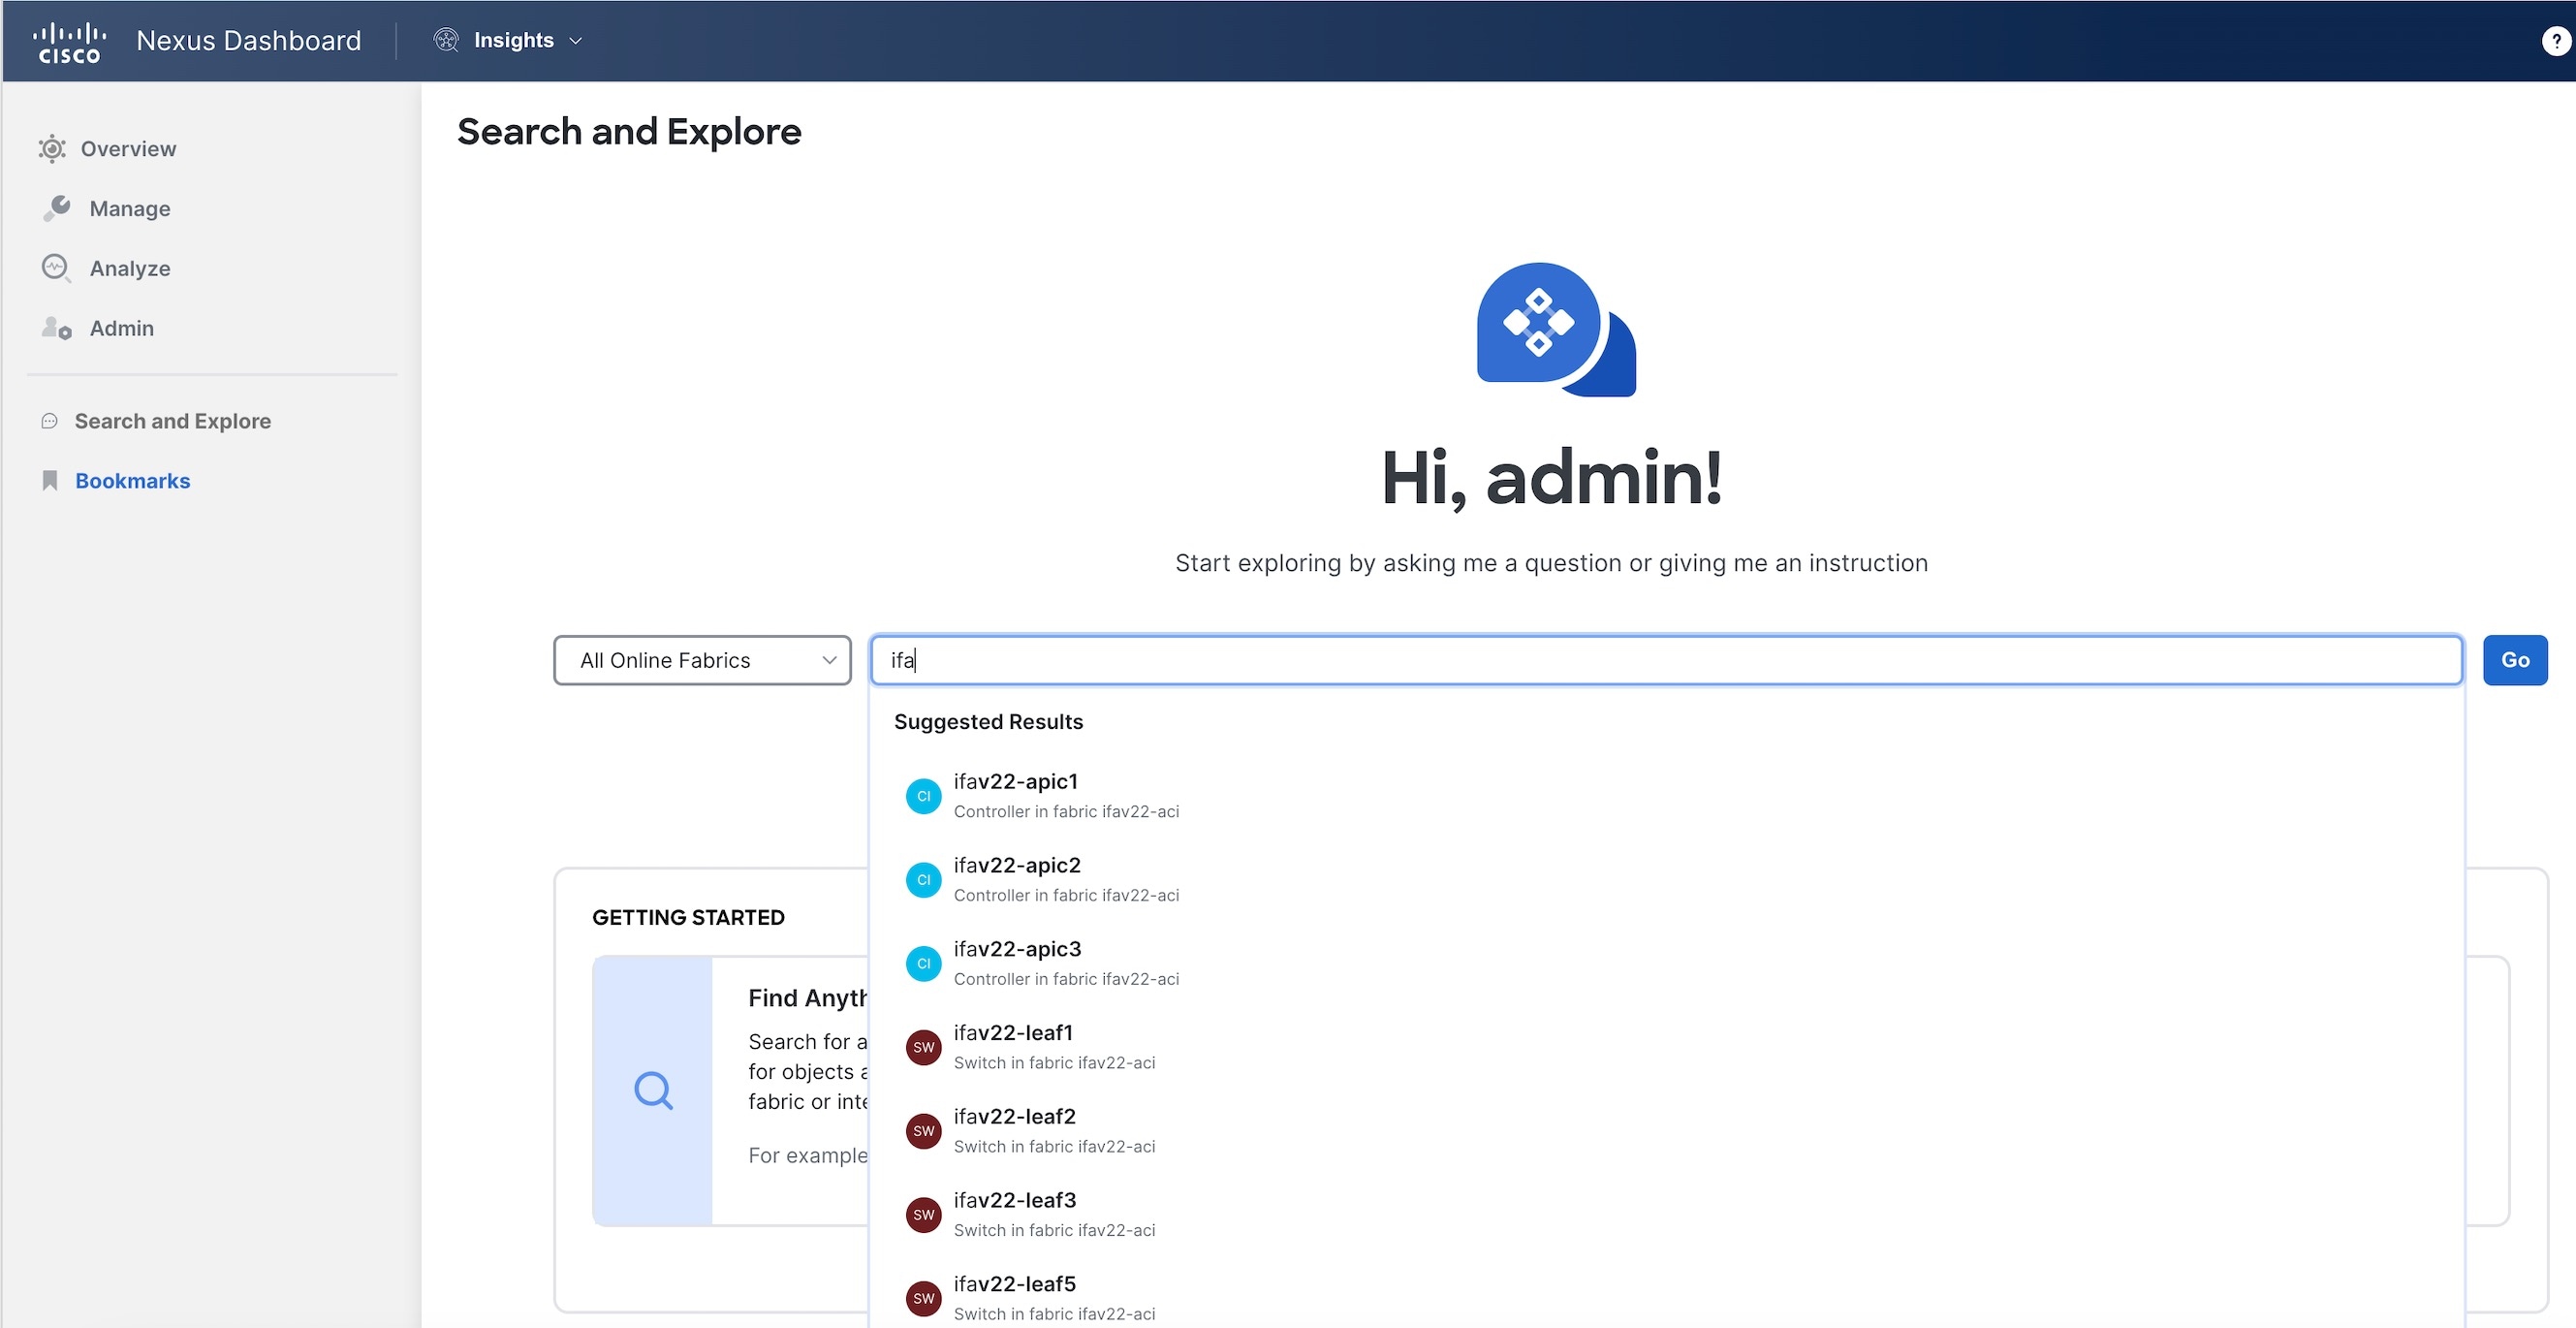The width and height of the screenshot is (2576, 1328).
Task: Click 'Controller in fabric ifav22-aci' under ifav22-apic1
Action: coord(1066,812)
